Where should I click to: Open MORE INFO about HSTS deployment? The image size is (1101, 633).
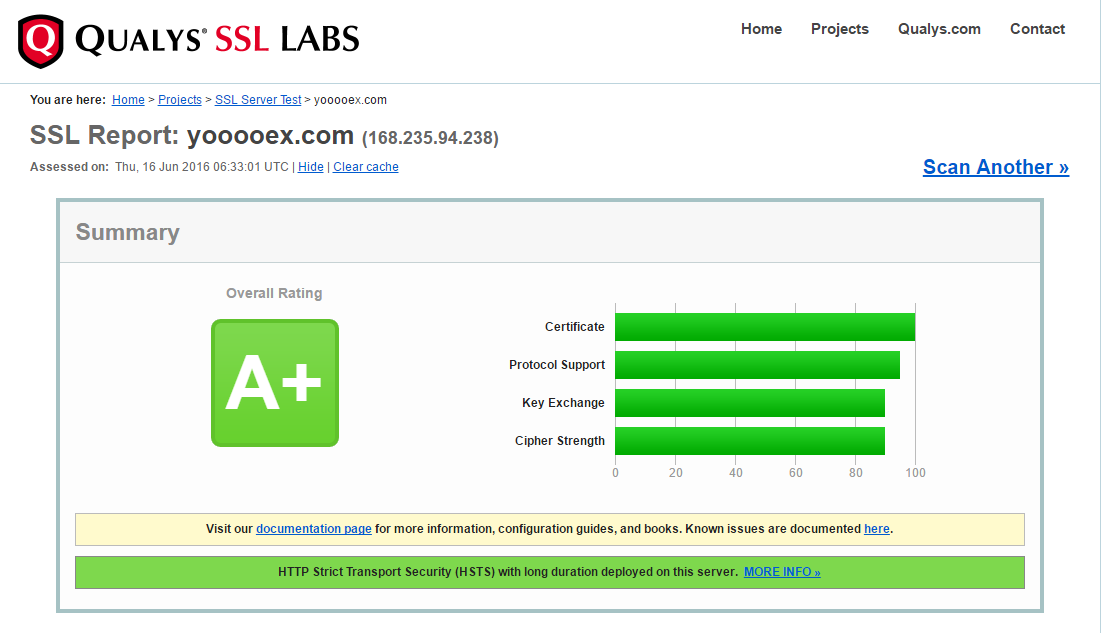(781, 572)
